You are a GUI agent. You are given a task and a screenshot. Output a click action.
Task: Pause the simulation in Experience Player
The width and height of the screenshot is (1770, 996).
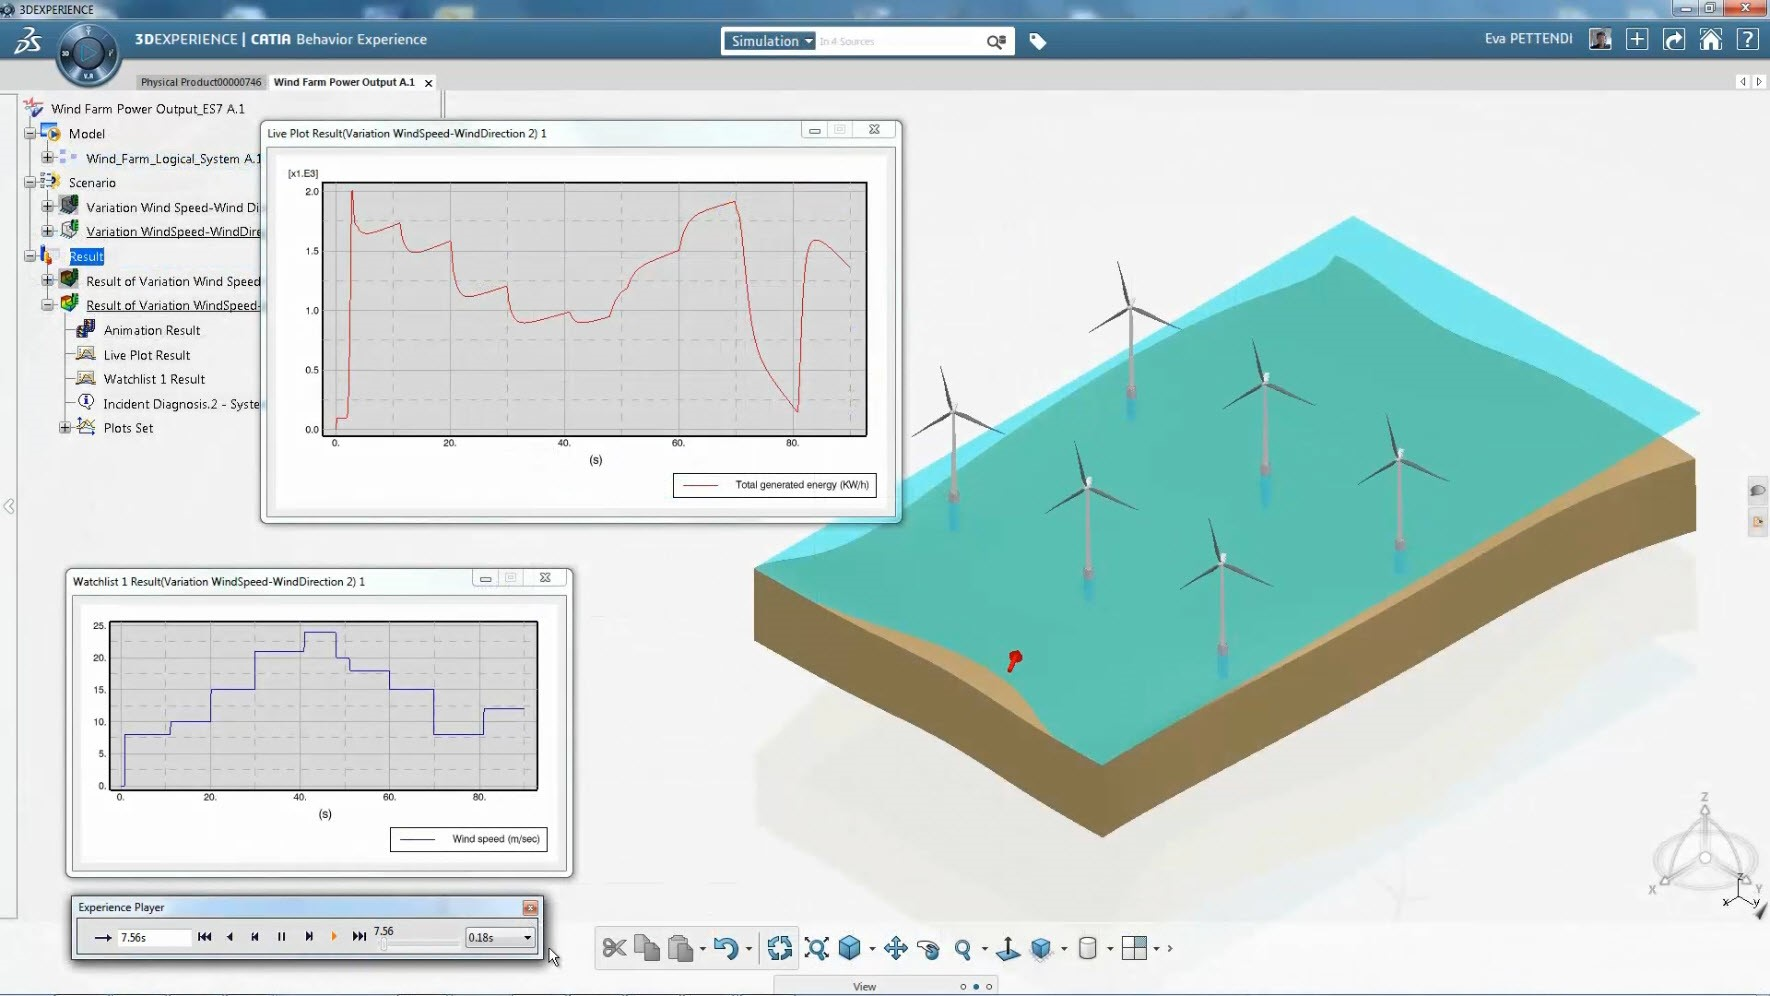click(281, 937)
